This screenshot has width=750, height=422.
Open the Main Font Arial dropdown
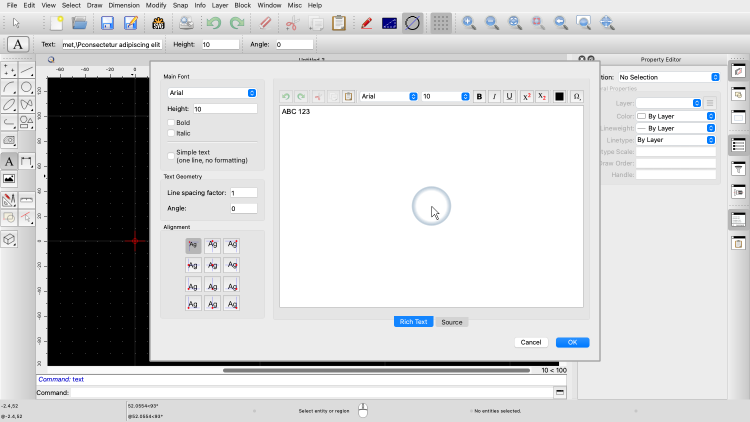212,93
